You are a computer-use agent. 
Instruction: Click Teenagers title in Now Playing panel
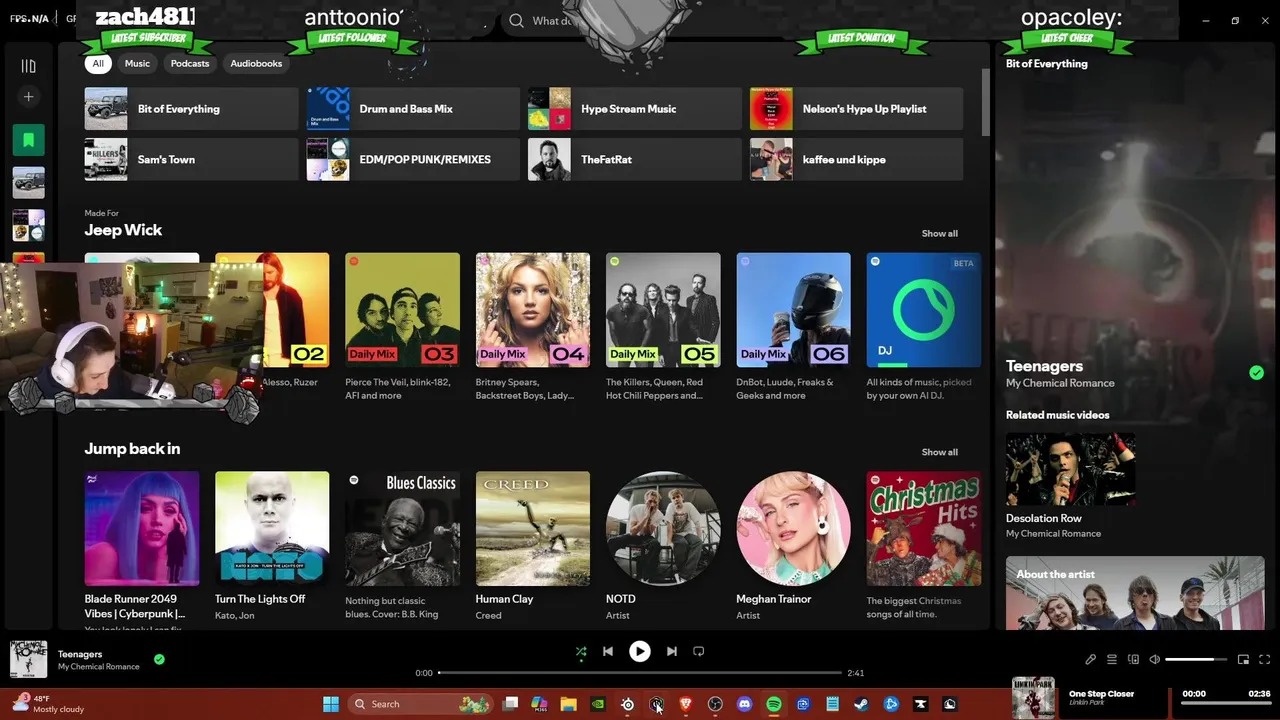point(1044,366)
